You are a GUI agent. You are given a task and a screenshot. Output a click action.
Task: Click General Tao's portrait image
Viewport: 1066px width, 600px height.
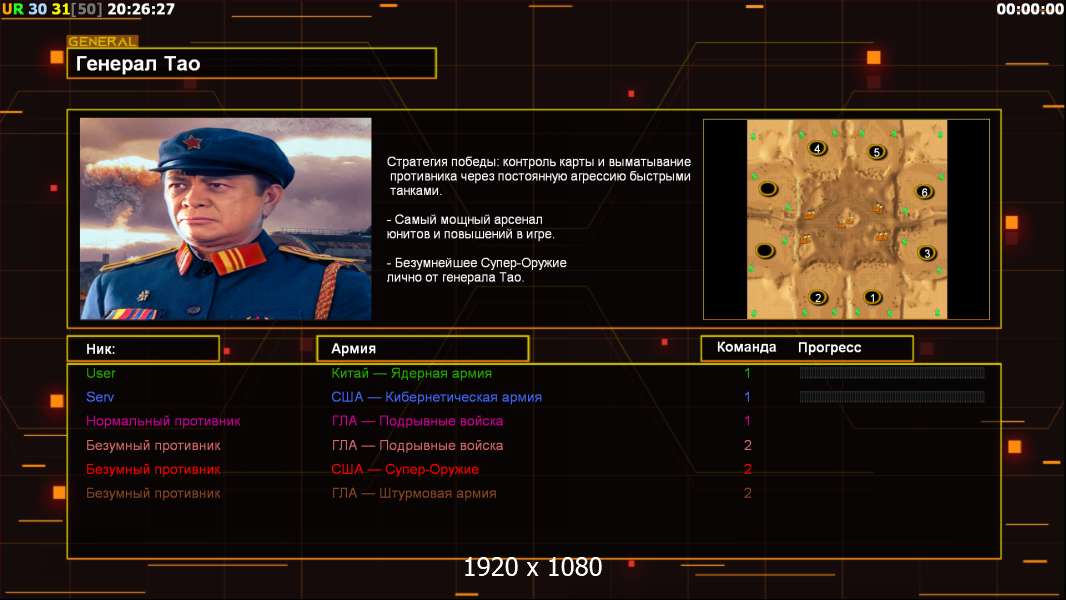coord(226,219)
